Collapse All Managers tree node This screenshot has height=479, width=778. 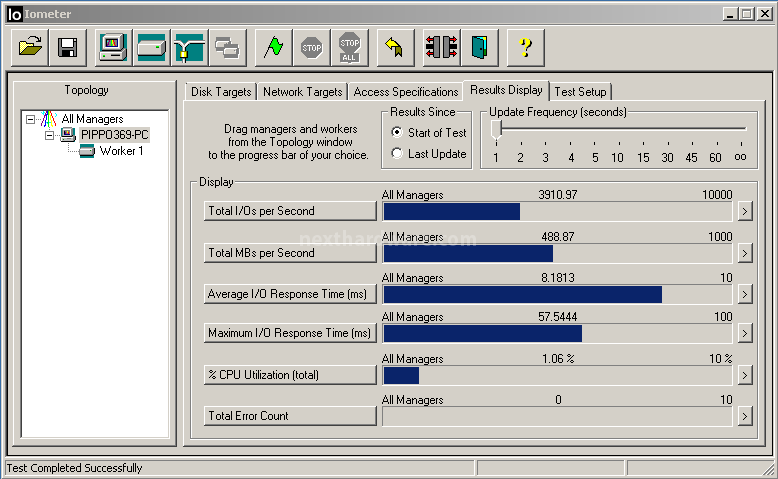pos(31,119)
